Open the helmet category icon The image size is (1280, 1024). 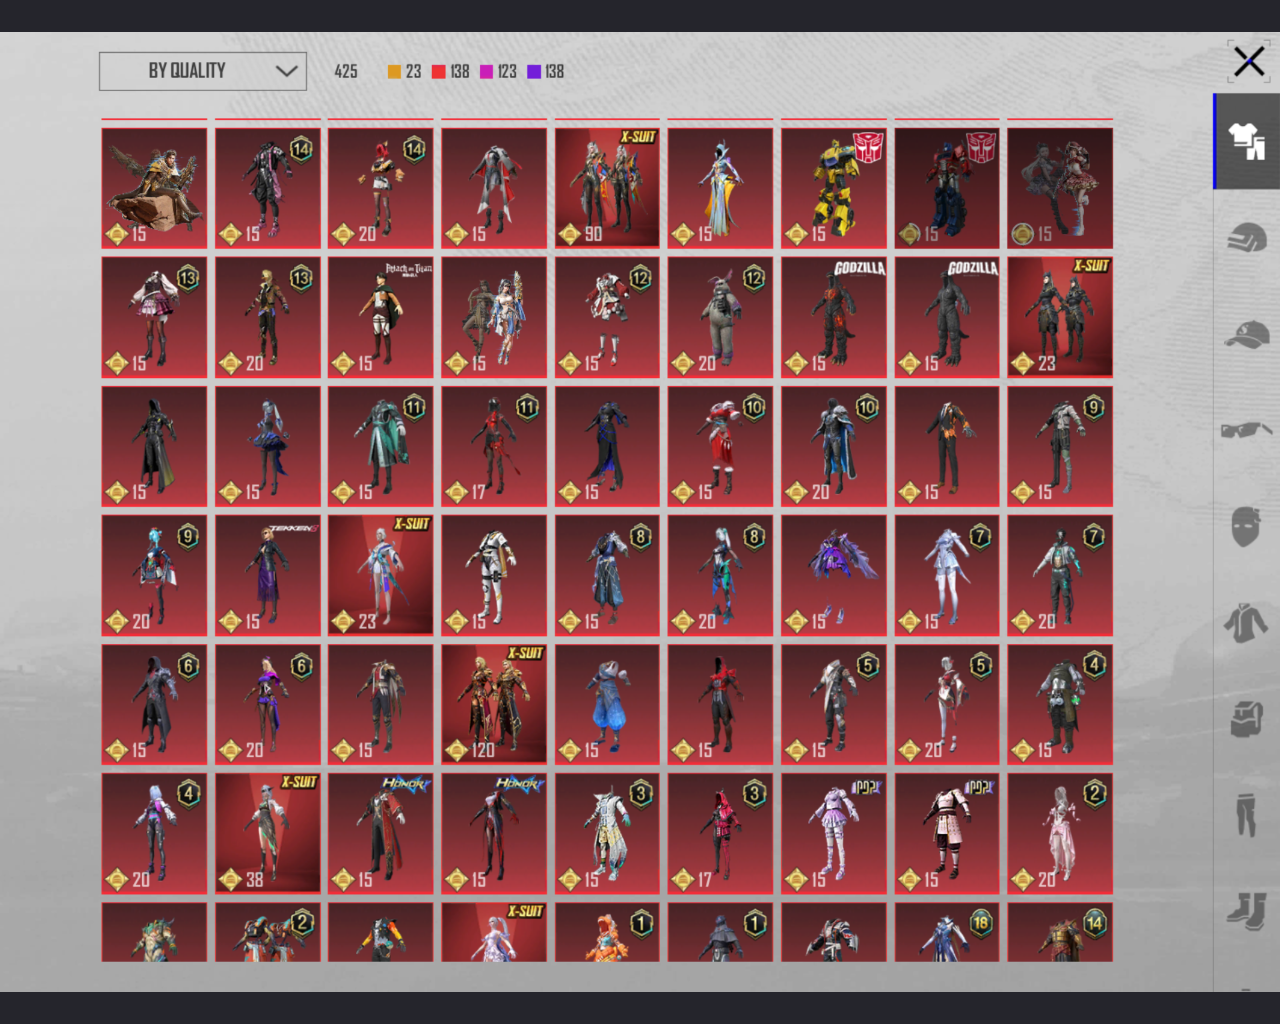tap(1247, 238)
